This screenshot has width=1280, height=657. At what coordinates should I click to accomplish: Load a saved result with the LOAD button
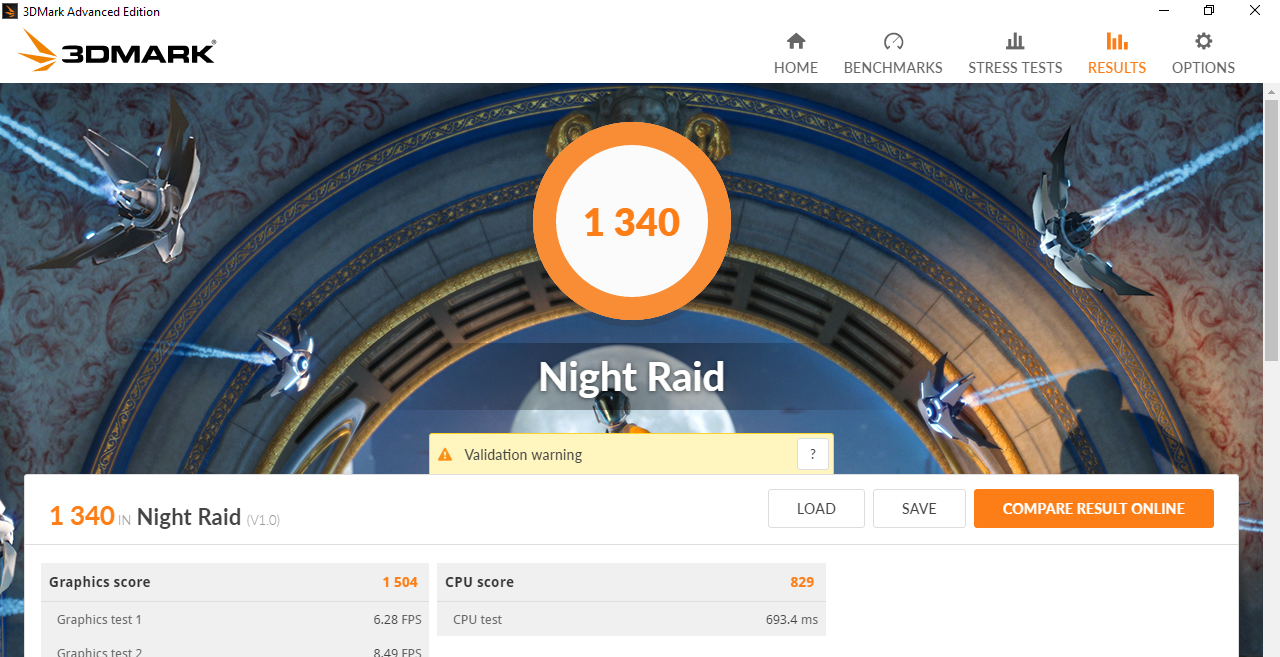(816, 508)
